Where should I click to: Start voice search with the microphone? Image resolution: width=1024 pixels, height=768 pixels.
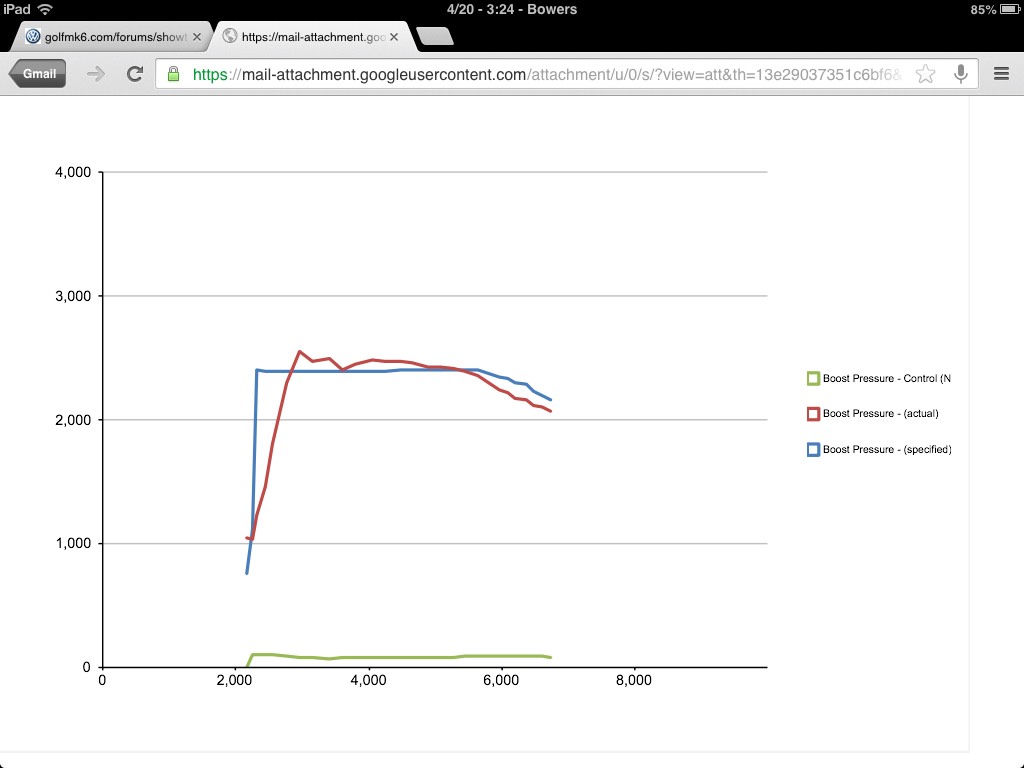click(960, 74)
